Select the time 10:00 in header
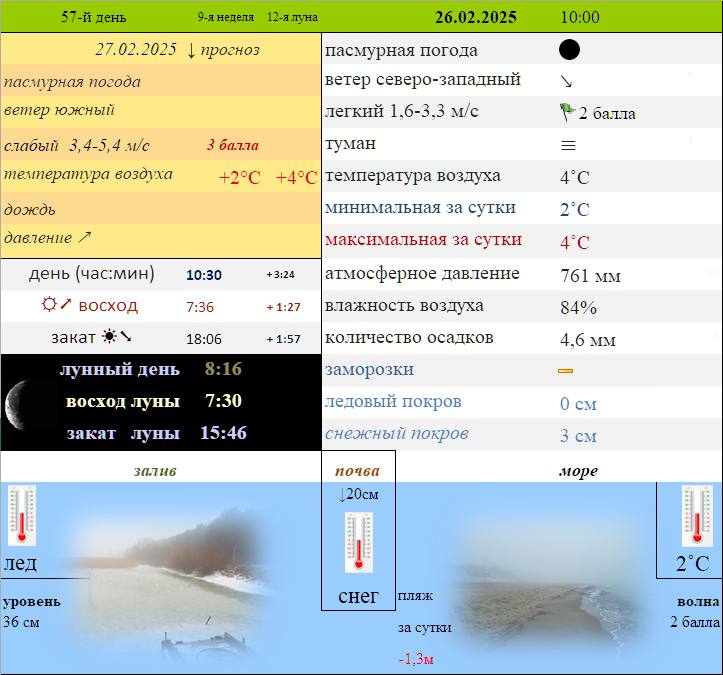 click(x=580, y=17)
